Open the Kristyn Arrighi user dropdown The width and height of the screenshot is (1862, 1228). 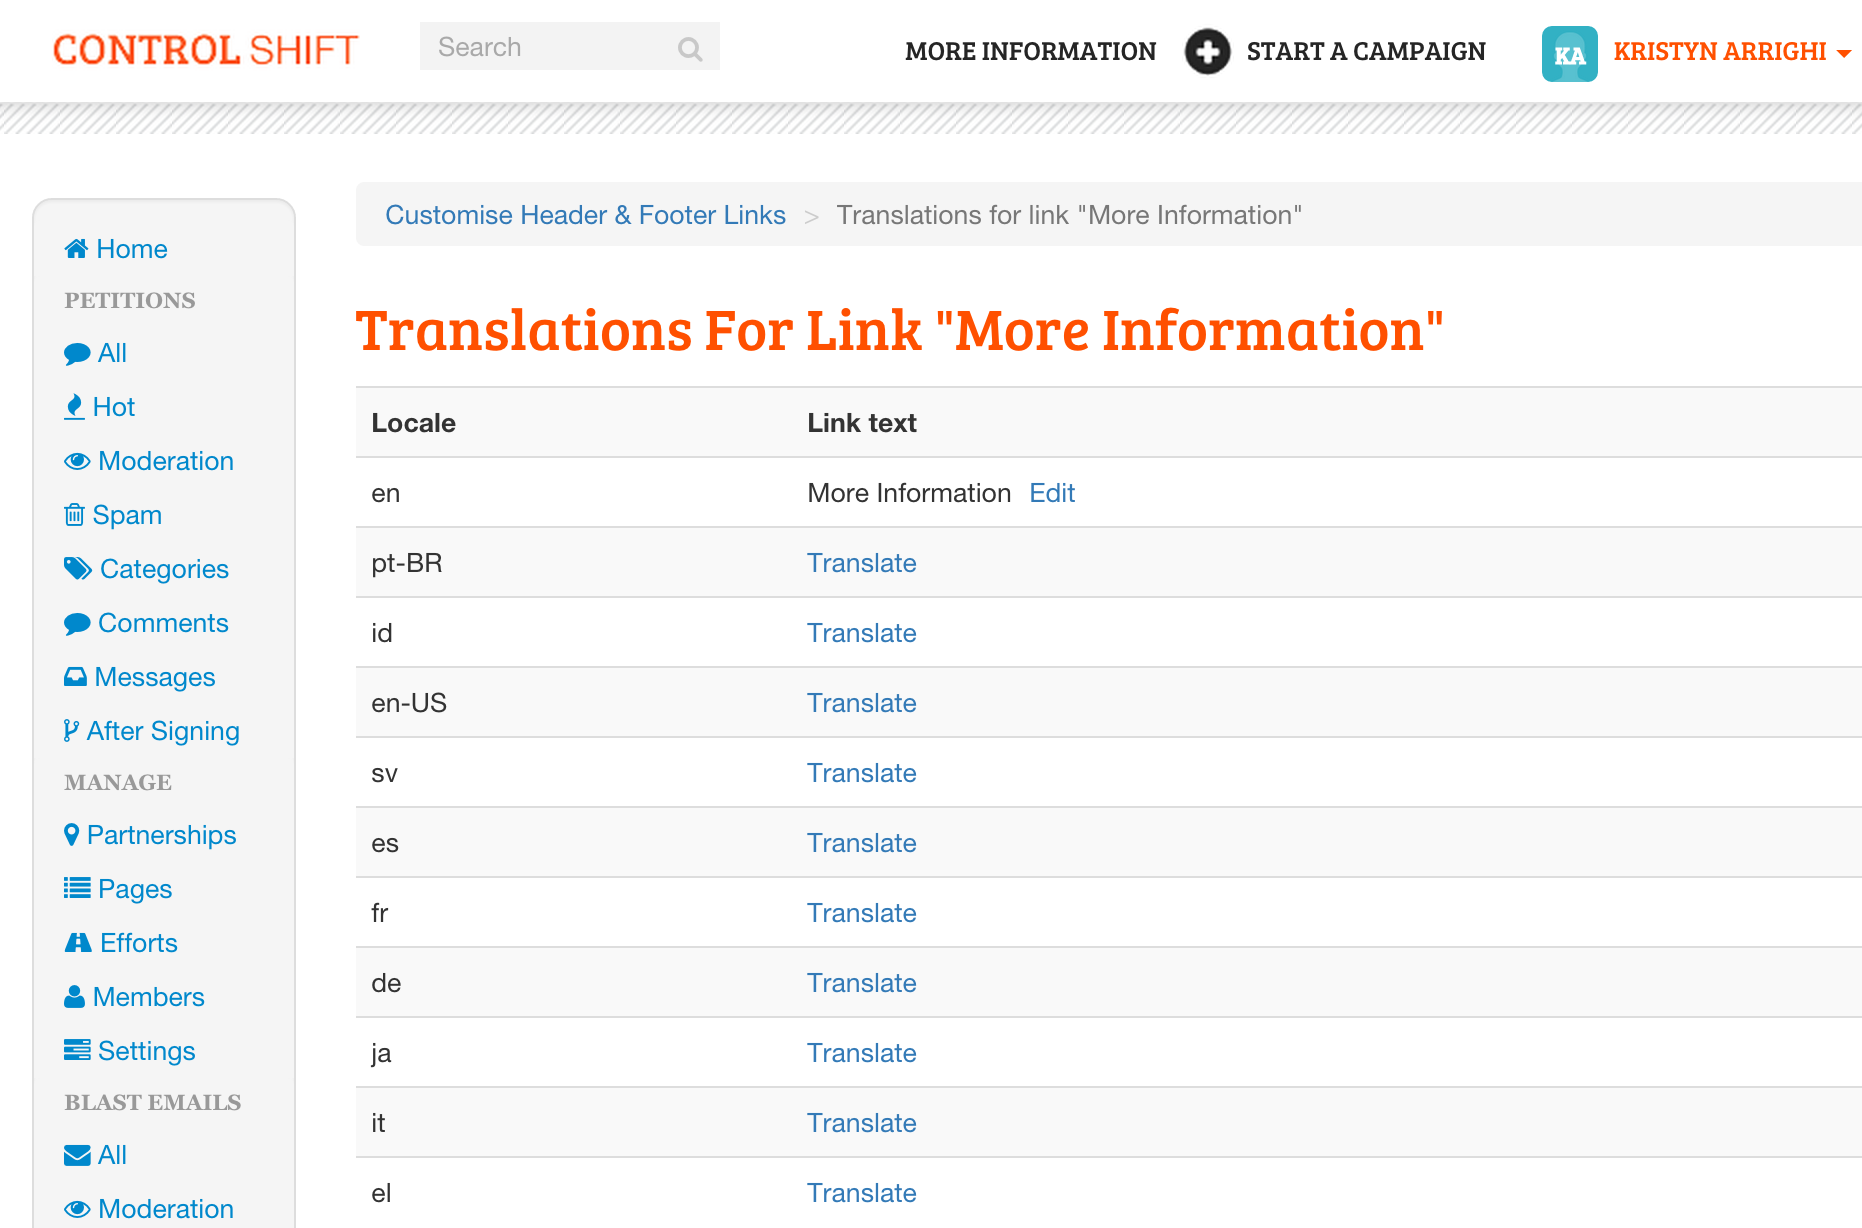(1731, 52)
